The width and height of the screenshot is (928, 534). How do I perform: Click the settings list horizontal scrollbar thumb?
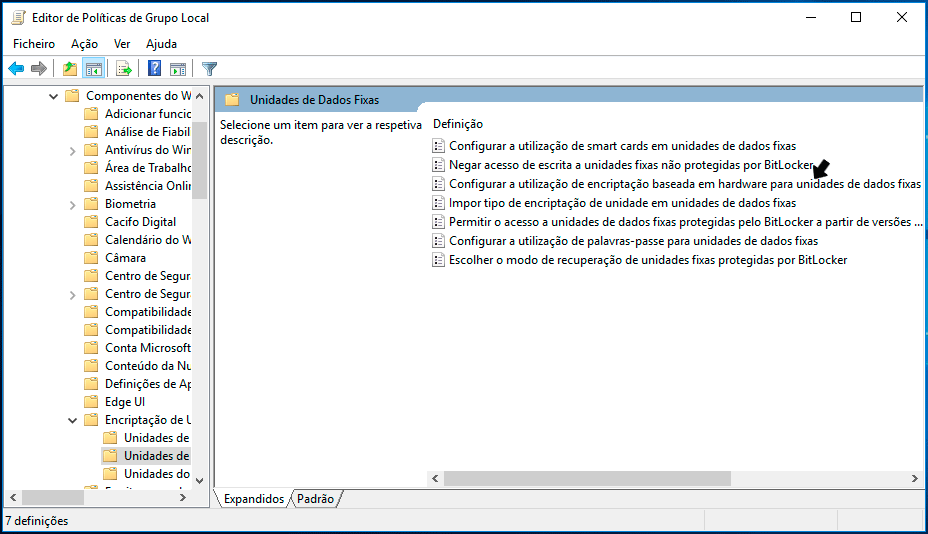587,478
